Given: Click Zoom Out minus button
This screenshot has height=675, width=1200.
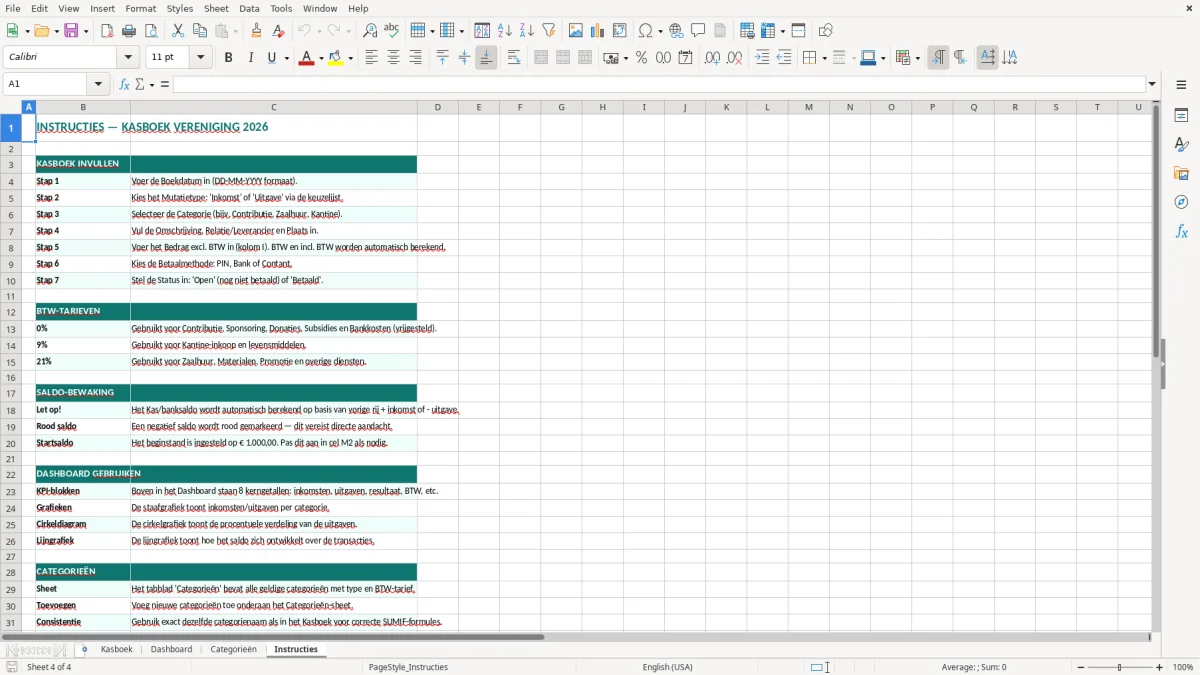Looking at the screenshot, I should click(x=1079, y=667).
